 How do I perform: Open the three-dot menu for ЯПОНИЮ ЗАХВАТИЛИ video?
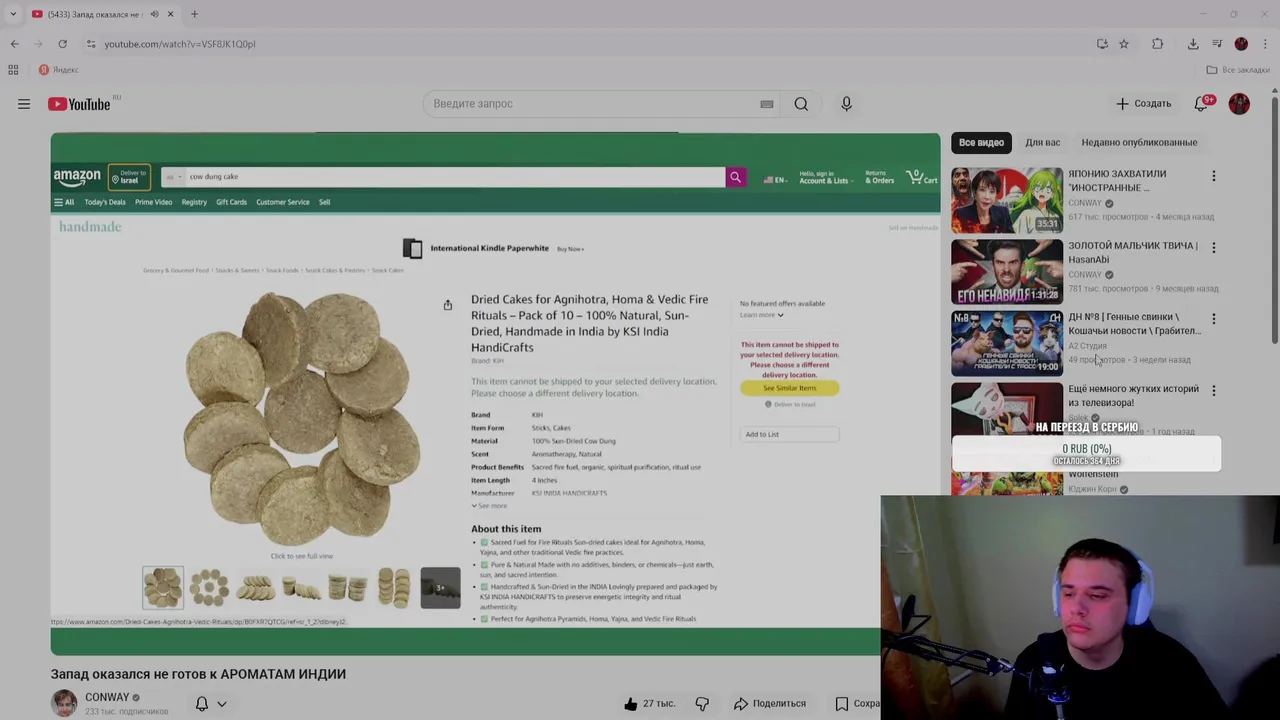[1214, 176]
